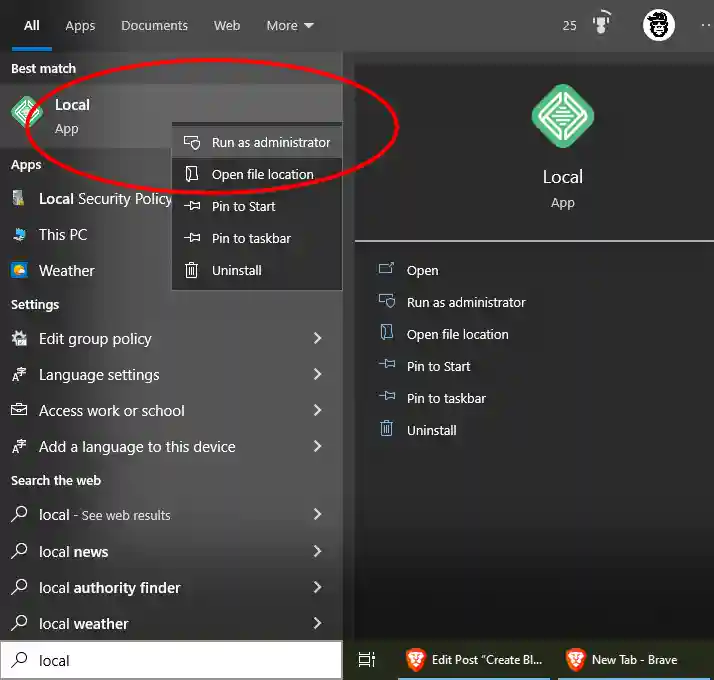Click the Weather app icon

point(19,271)
